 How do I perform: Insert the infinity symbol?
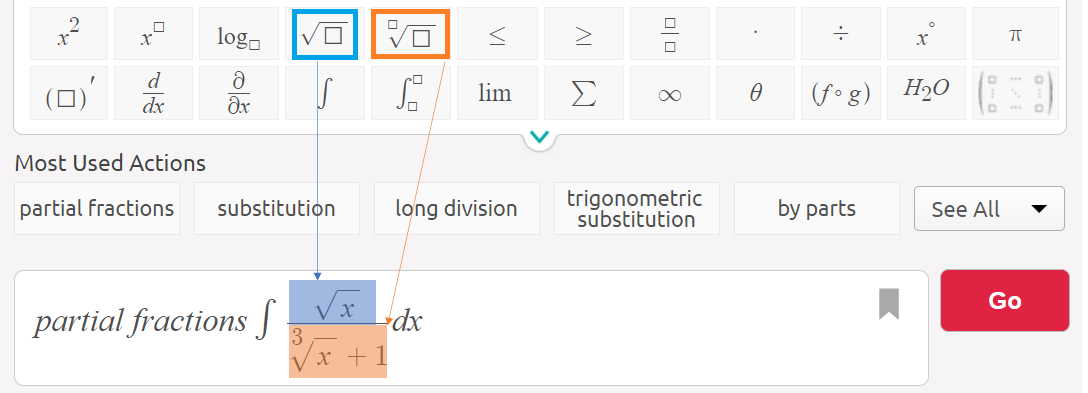click(x=670, y=93)
